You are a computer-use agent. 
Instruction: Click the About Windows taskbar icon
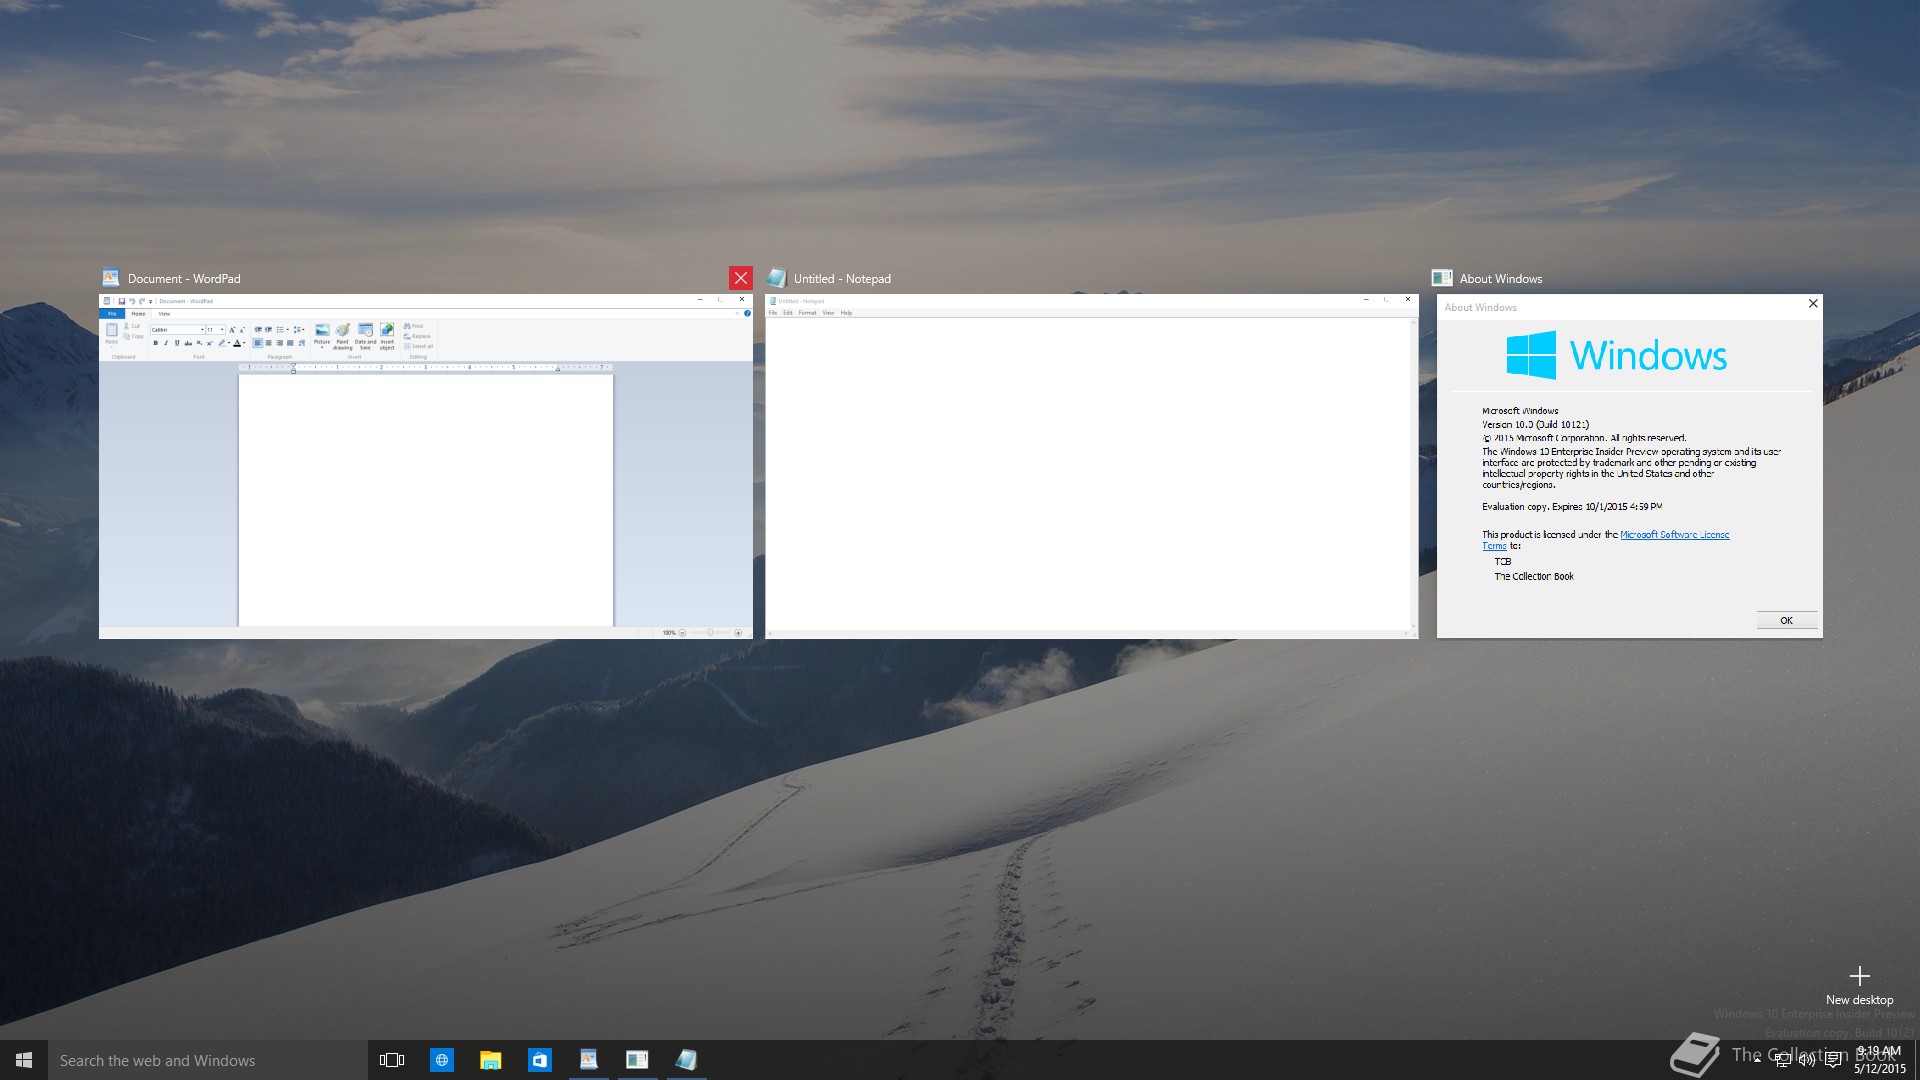[637, 1060]
